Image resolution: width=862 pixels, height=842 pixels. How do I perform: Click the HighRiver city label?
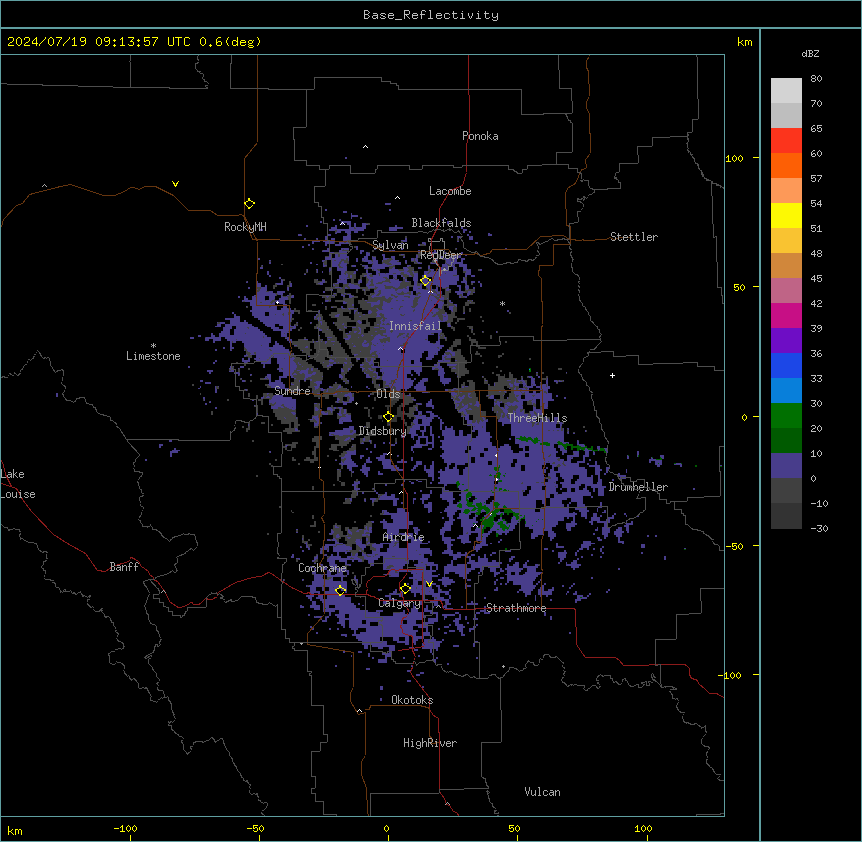pyautogui.click(x=430, y=743)
